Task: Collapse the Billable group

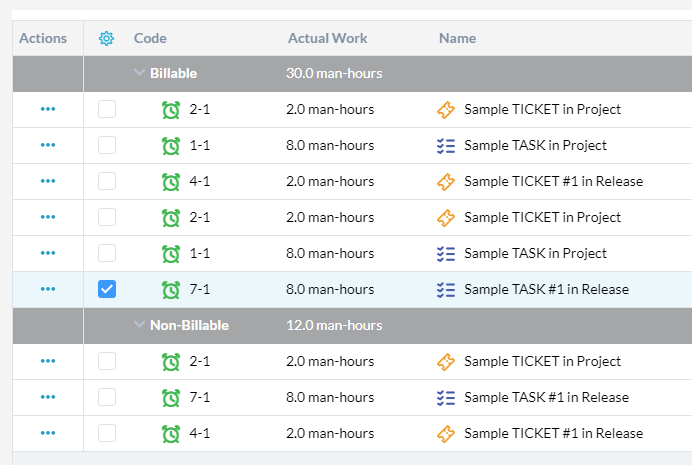Action: pos(139,73)
